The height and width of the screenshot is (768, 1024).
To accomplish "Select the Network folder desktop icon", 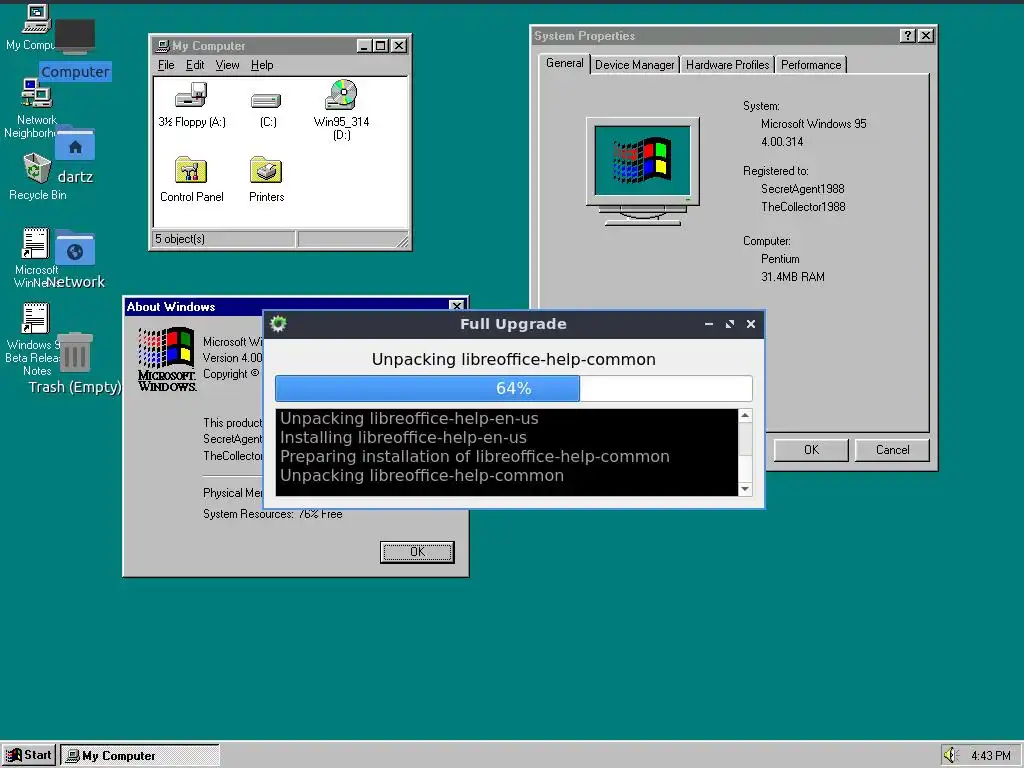I will coord(74,249).
